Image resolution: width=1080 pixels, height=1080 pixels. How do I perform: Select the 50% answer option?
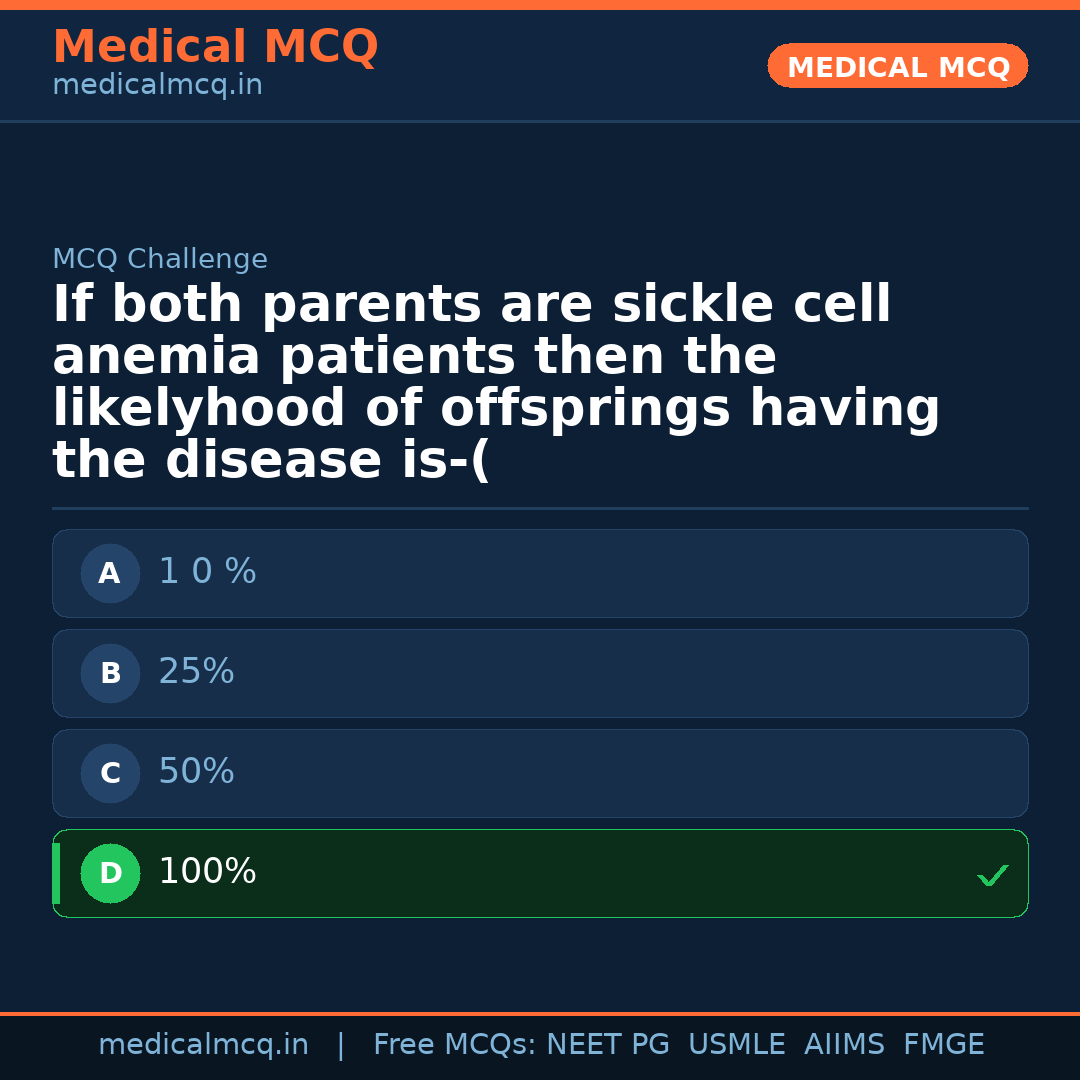coord(540,773)
